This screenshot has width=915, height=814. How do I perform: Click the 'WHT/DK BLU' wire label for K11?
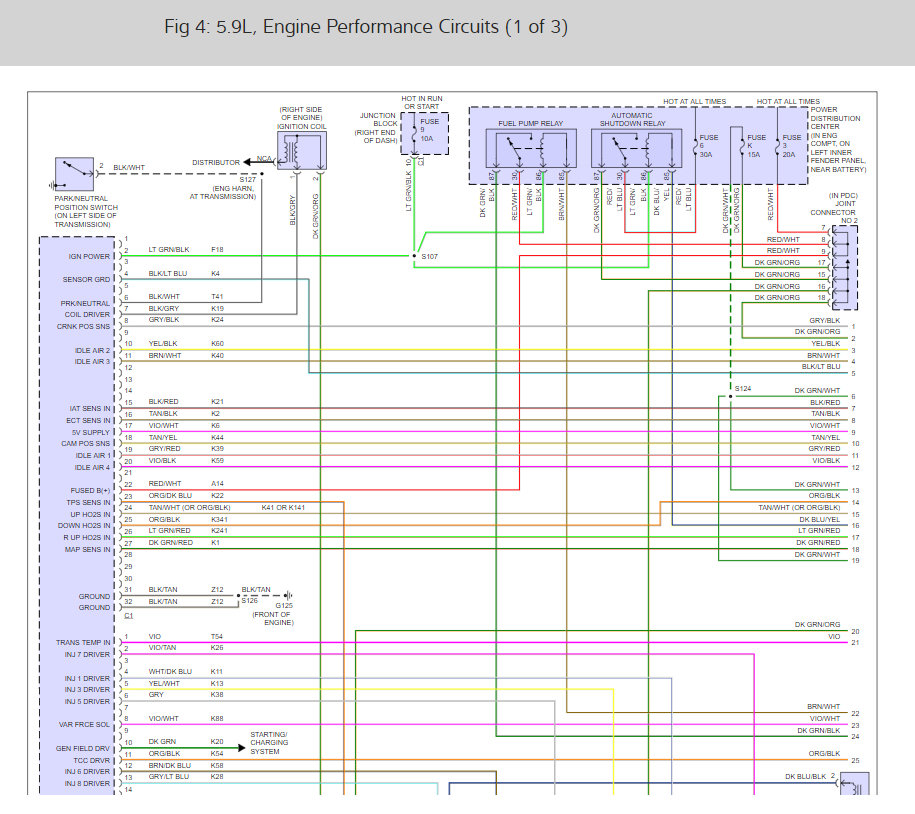pos(170,672)
